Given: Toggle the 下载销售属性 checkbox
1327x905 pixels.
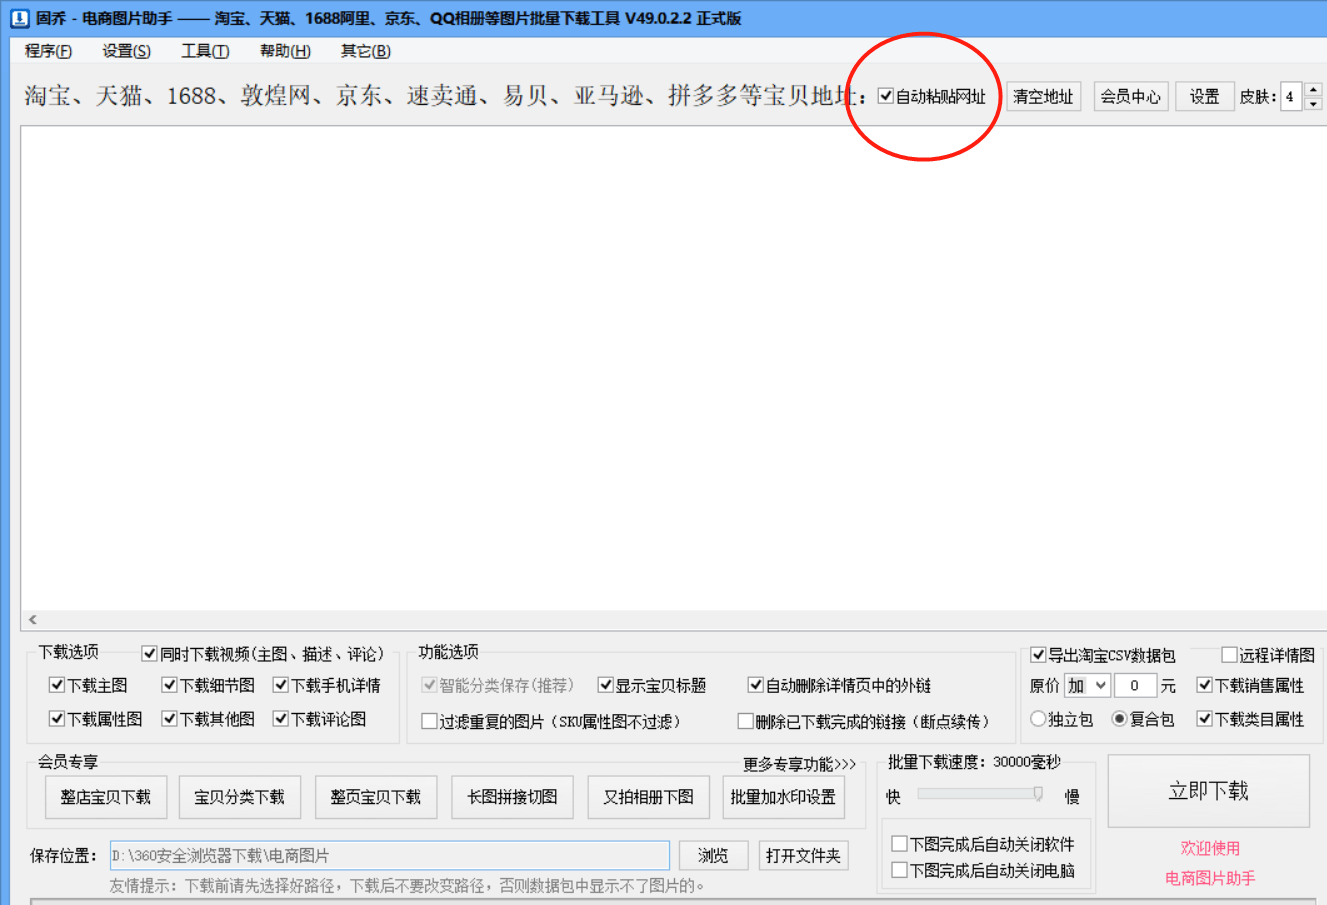Looking at the screenshot, I should (x=1205, y=685).
